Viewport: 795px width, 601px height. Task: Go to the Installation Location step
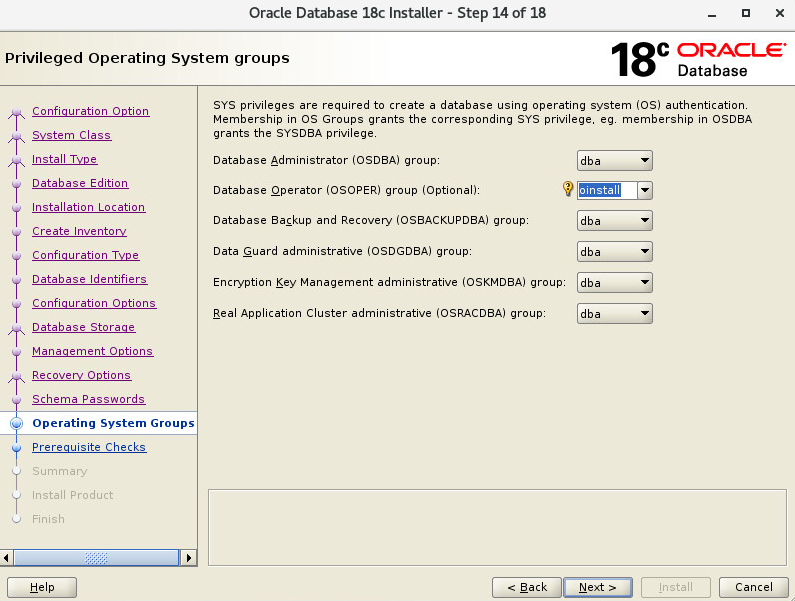point(89,207)
